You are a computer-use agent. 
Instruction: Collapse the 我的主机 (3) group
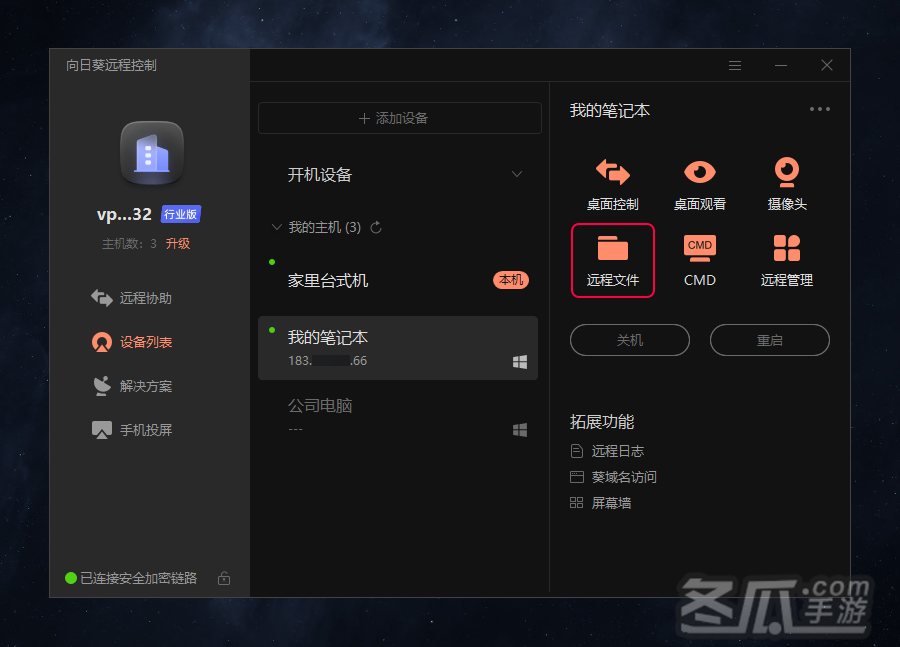(277, 227)
